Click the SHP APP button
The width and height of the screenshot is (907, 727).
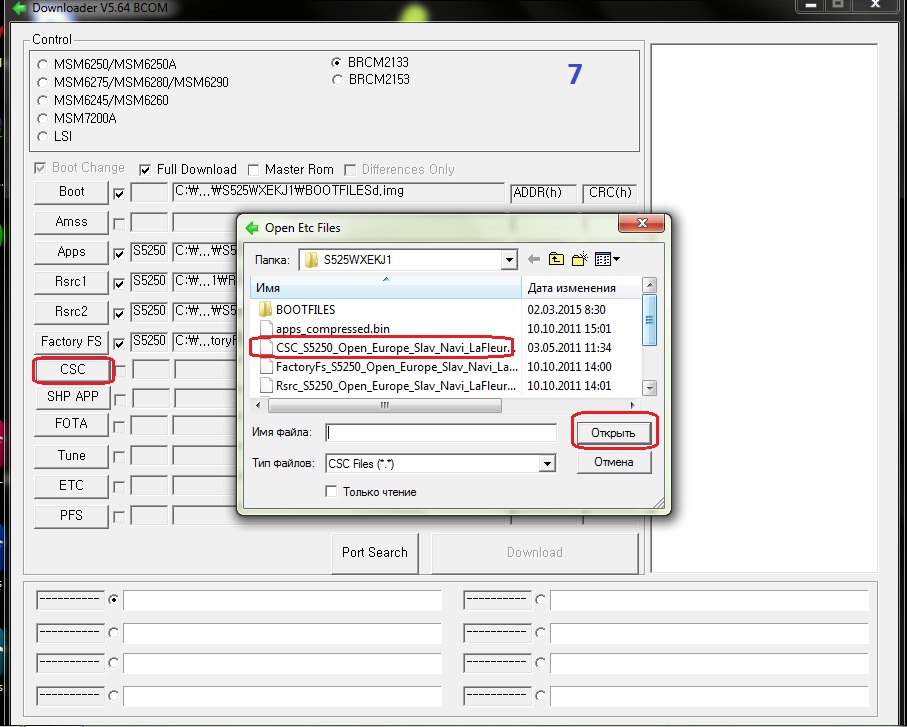click(x=72, y=397)
